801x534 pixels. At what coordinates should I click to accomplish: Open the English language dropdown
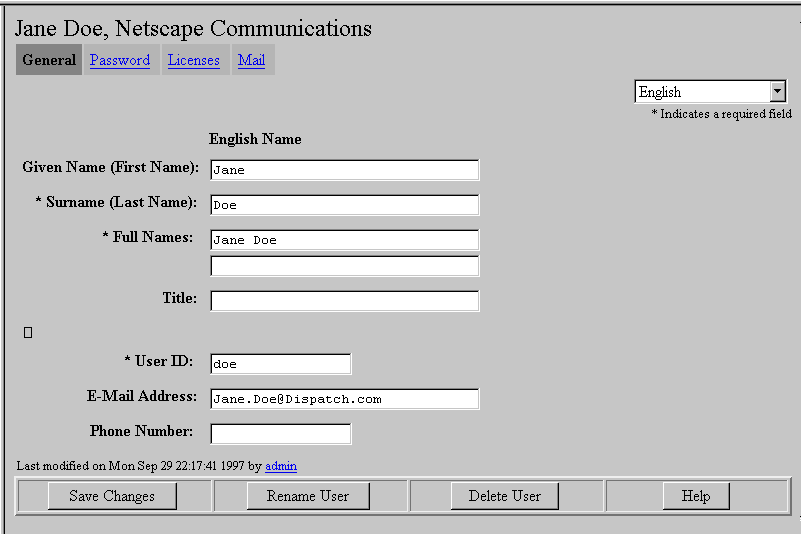(710, 92)
